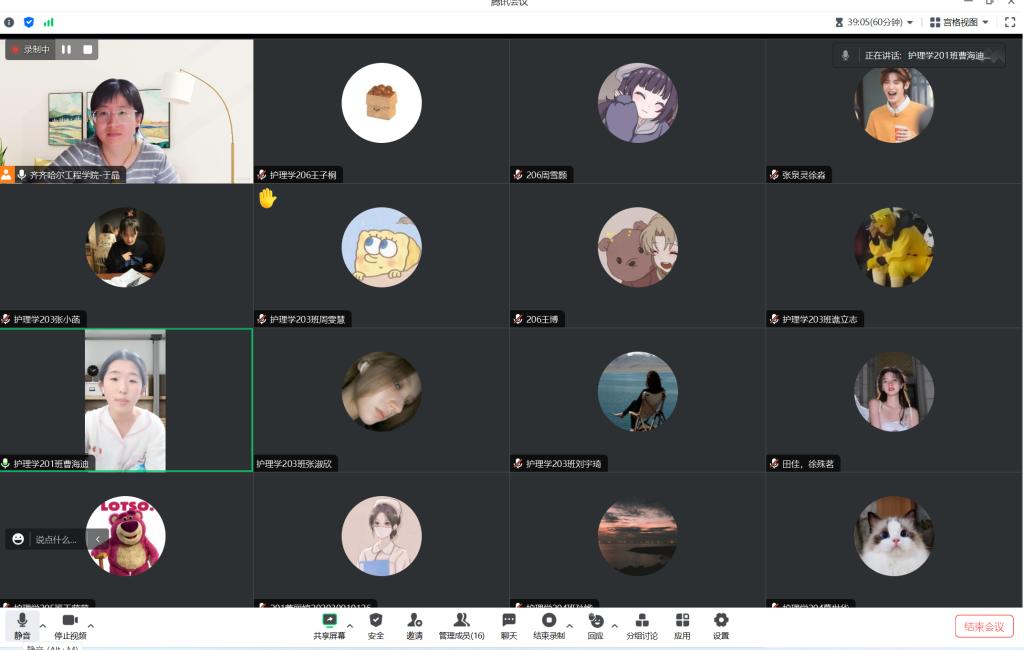
Task: Click the 说点什么 chat input box
Action: [56, 539]
